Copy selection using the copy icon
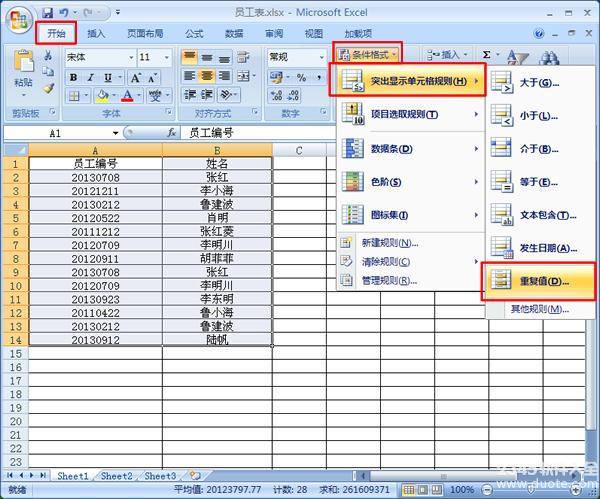The height and width of the screenshot is (499, 600). point(48,72)
